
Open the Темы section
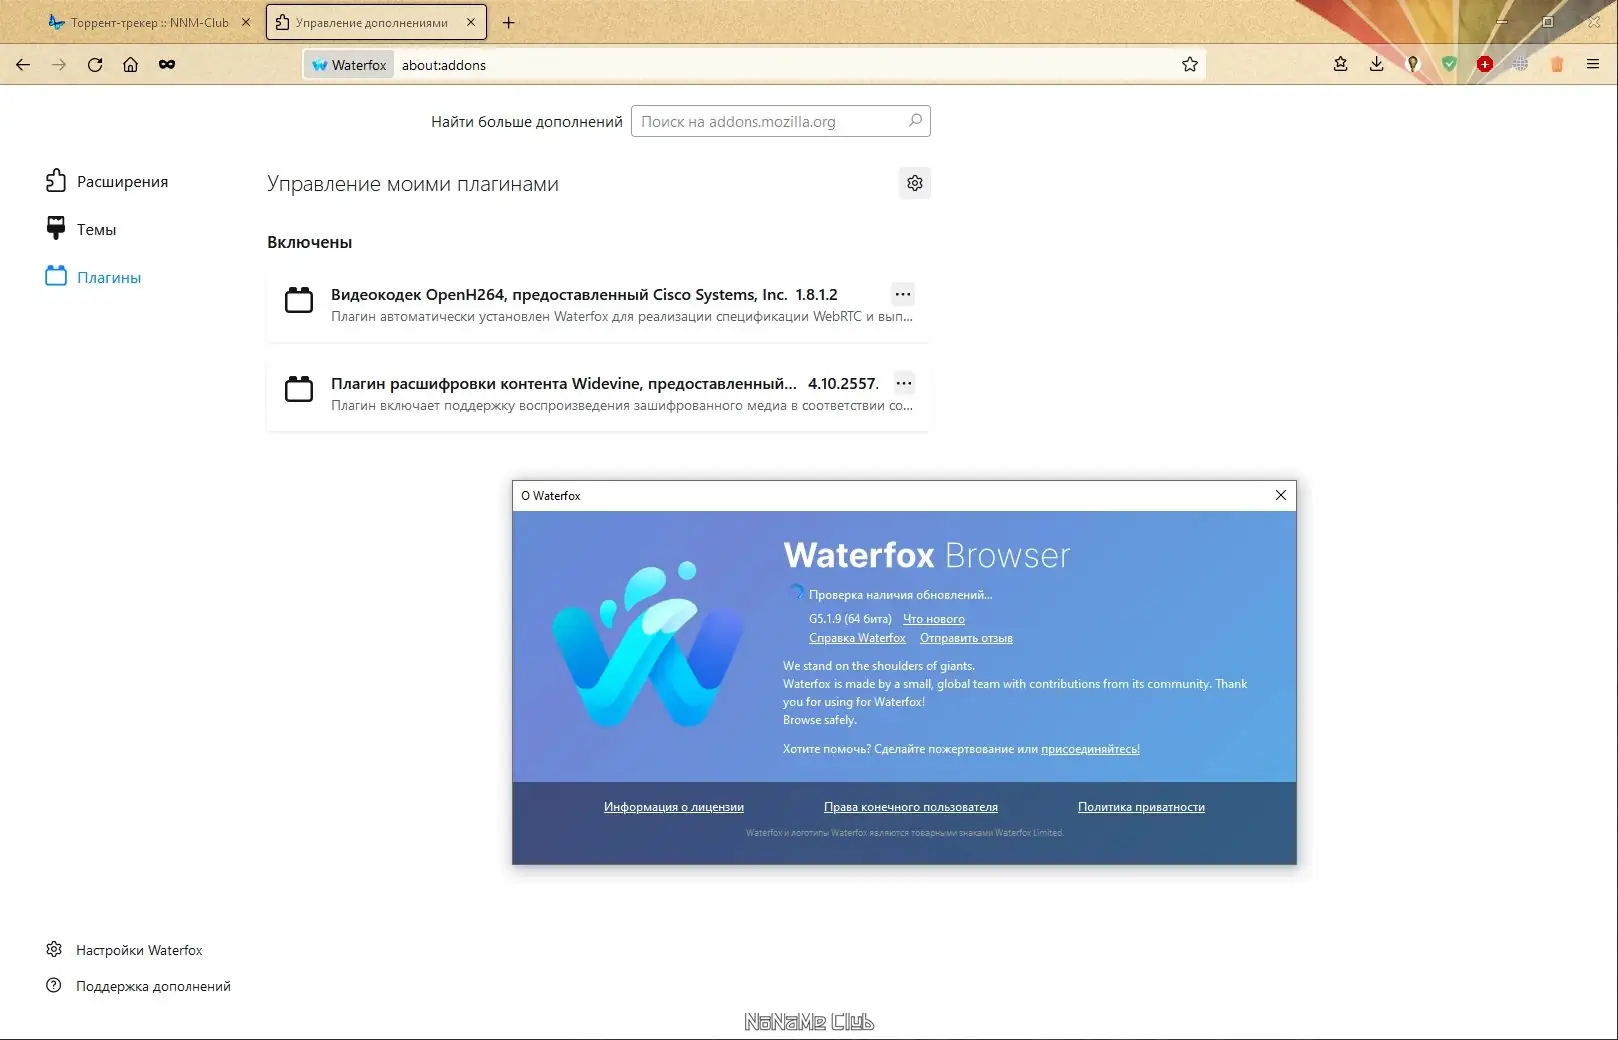pos(81,229)
